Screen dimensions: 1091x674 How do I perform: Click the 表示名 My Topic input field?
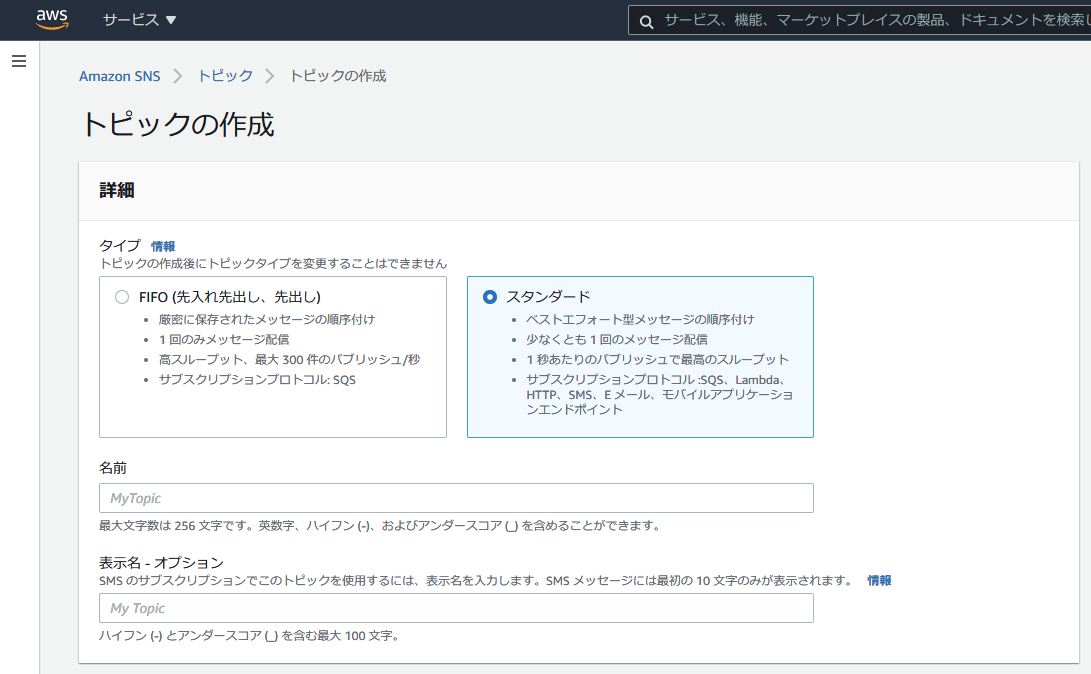(456, 608)
